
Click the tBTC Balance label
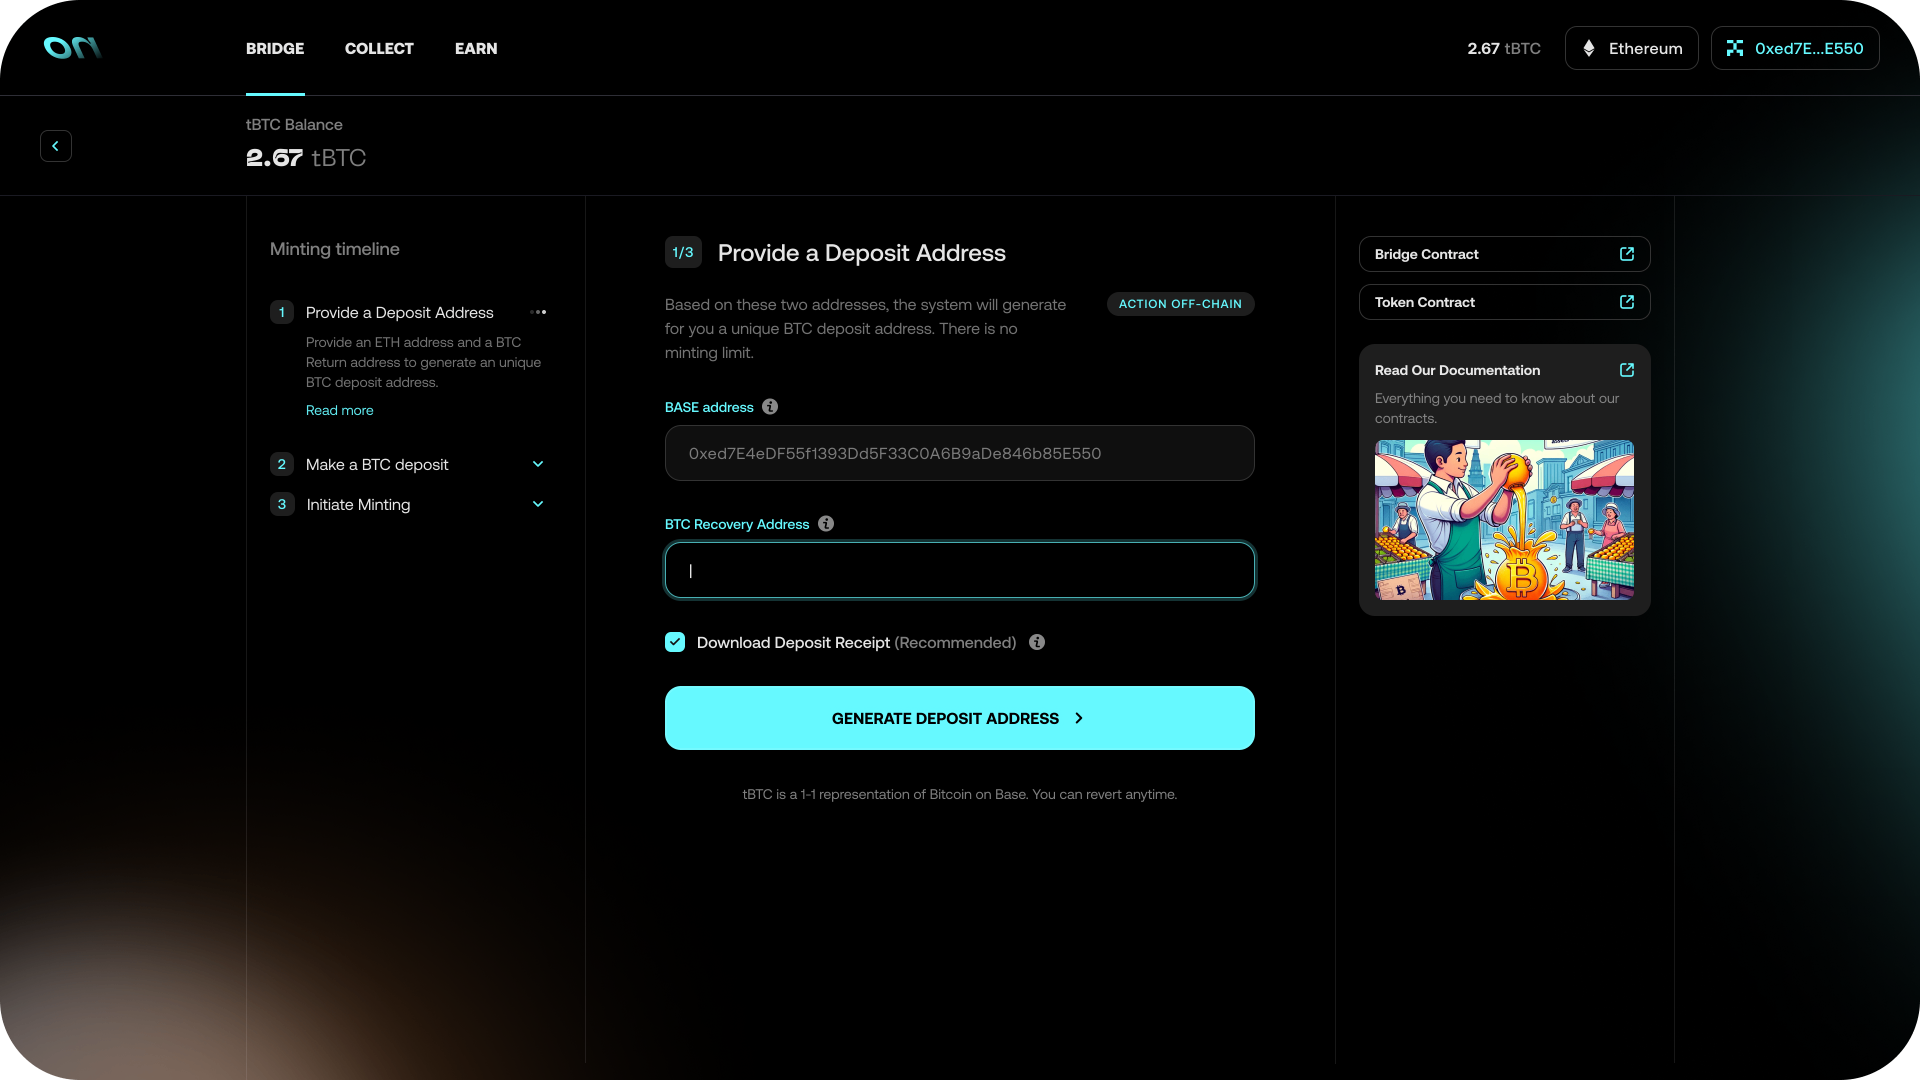point(294,124)
